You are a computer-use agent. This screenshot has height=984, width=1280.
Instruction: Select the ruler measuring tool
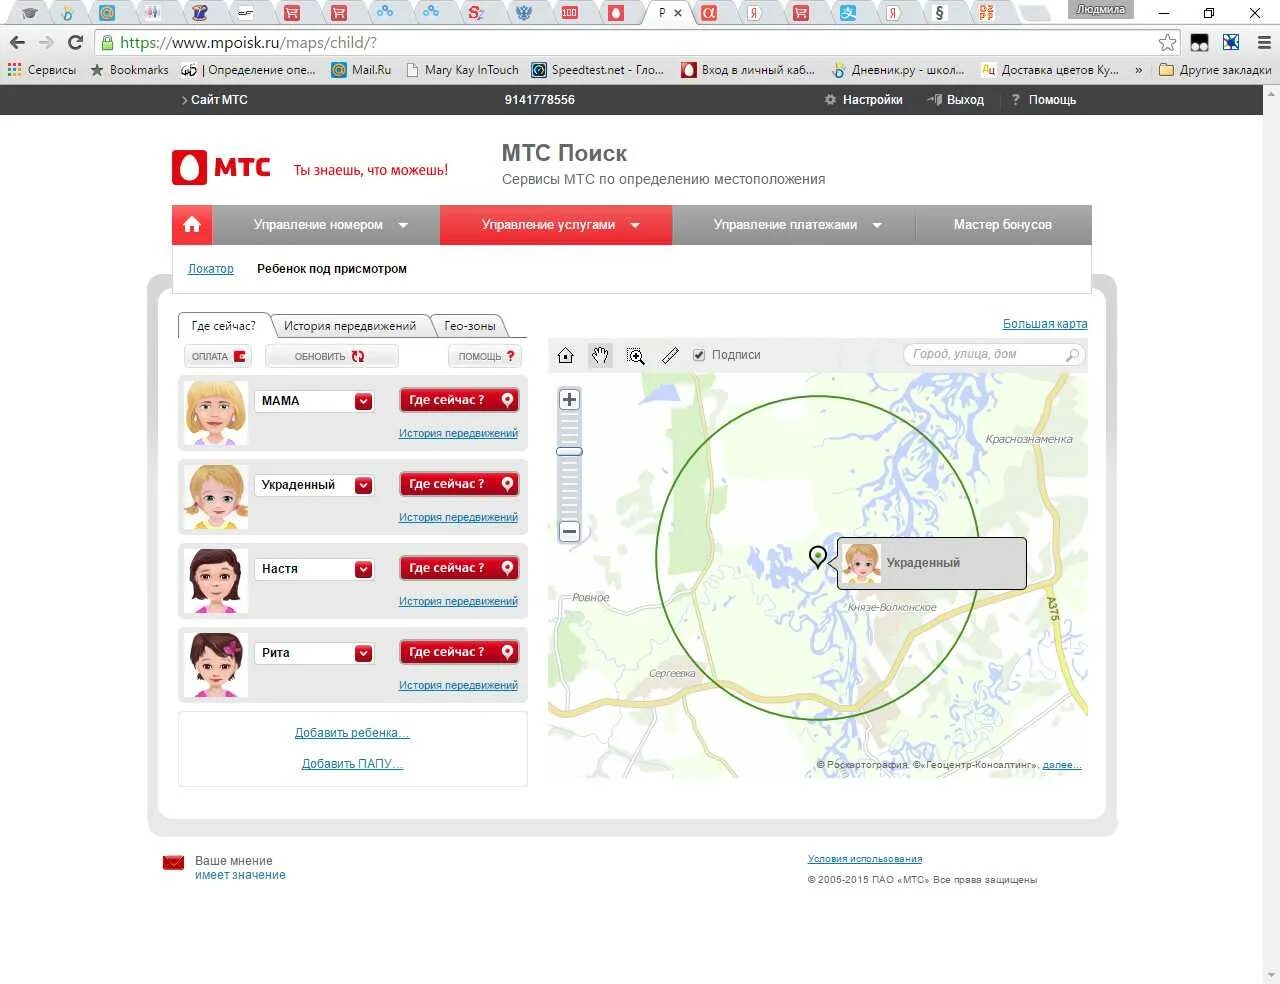(670, 356)
